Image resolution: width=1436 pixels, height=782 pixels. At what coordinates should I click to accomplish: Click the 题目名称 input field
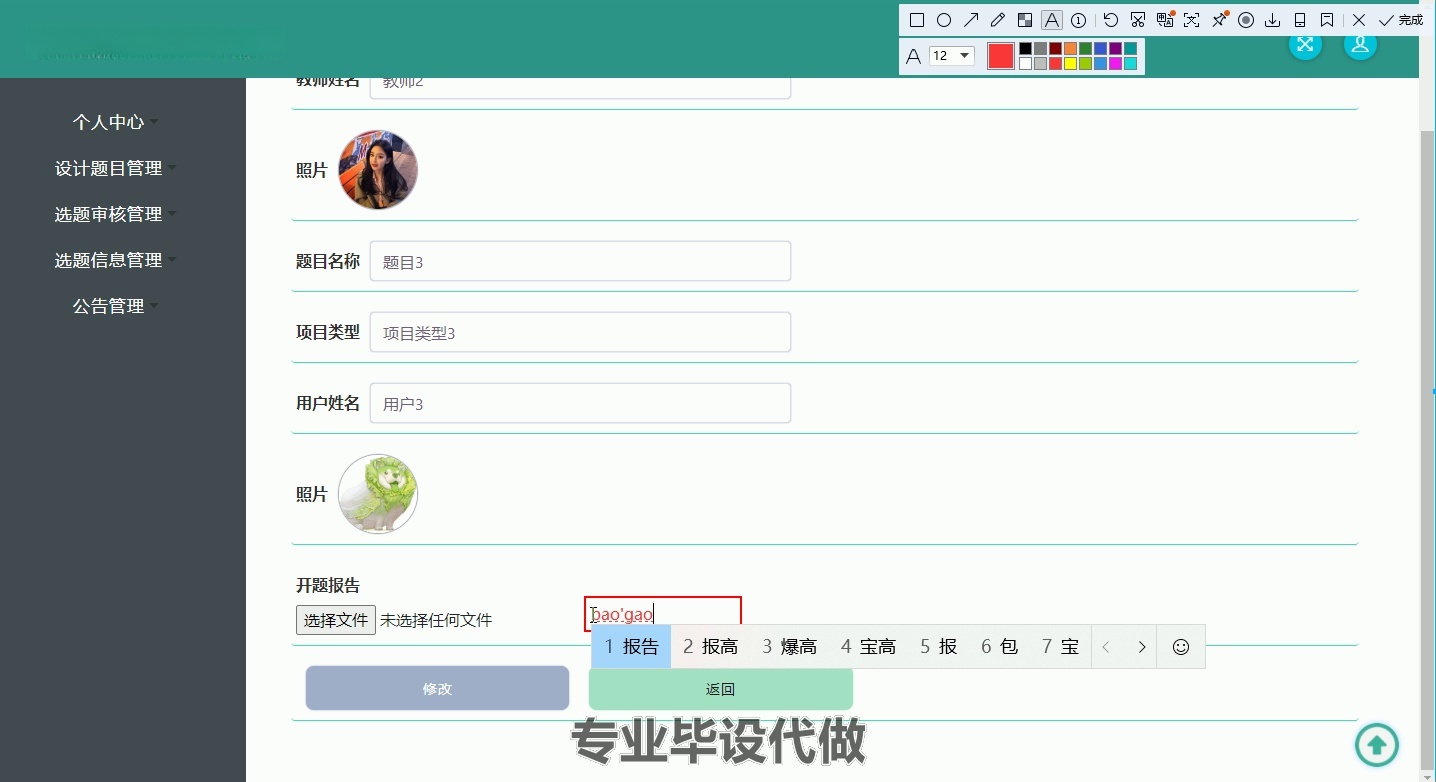(580, 261)
